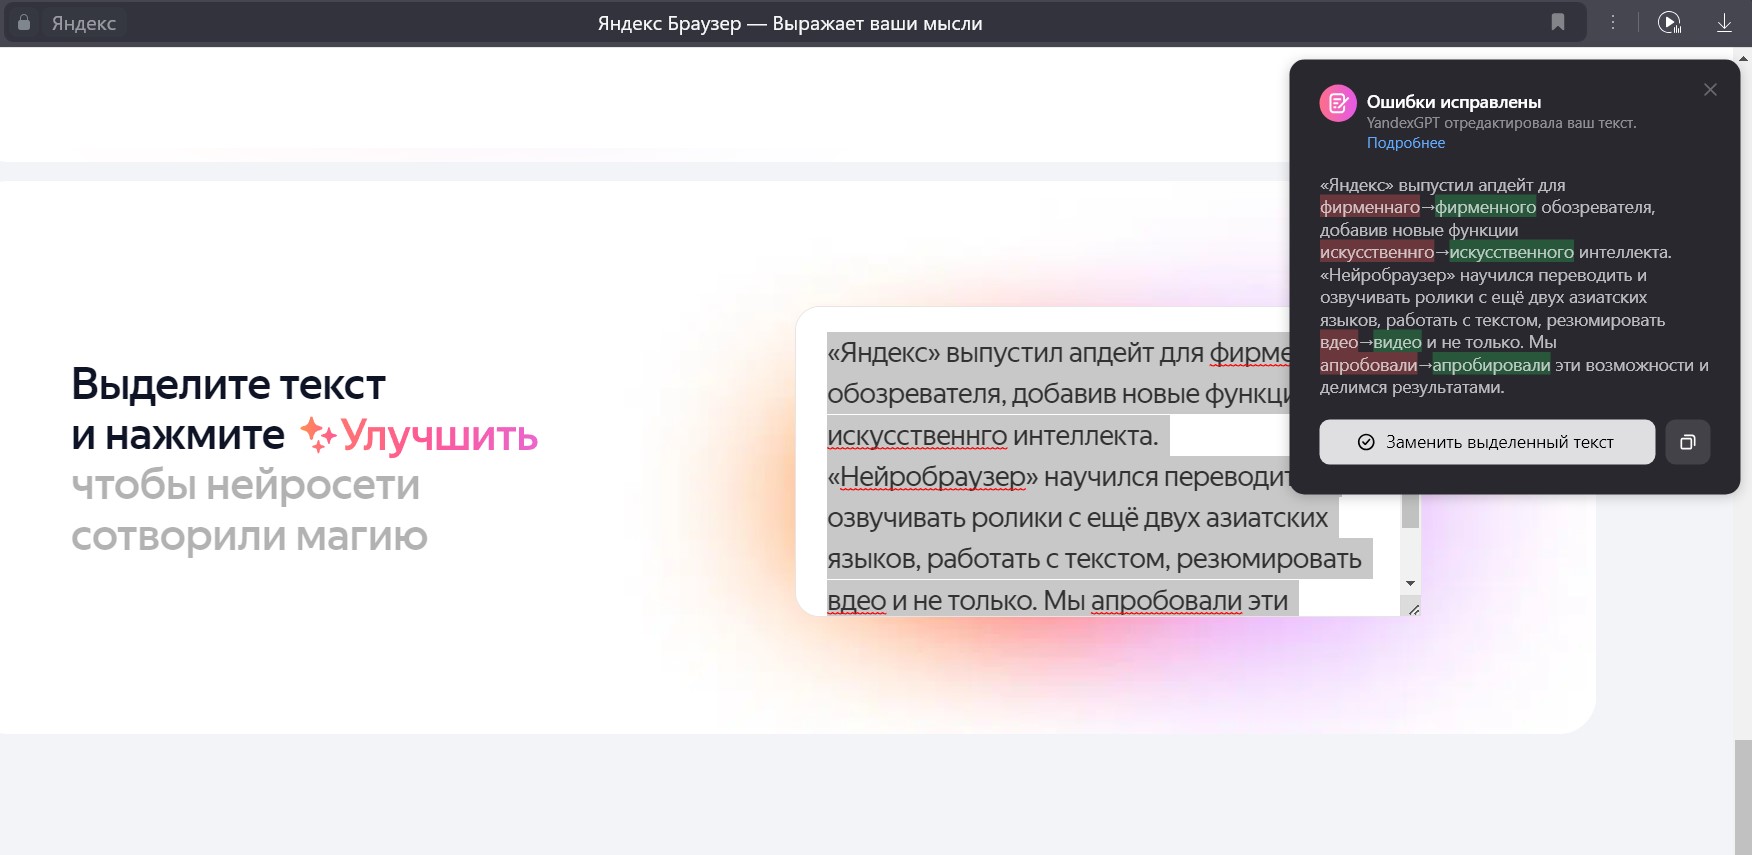The height and width of the screenshot is (855, 1752).
Task: Open the Подробнее link
Action: tap(1406, 143)
